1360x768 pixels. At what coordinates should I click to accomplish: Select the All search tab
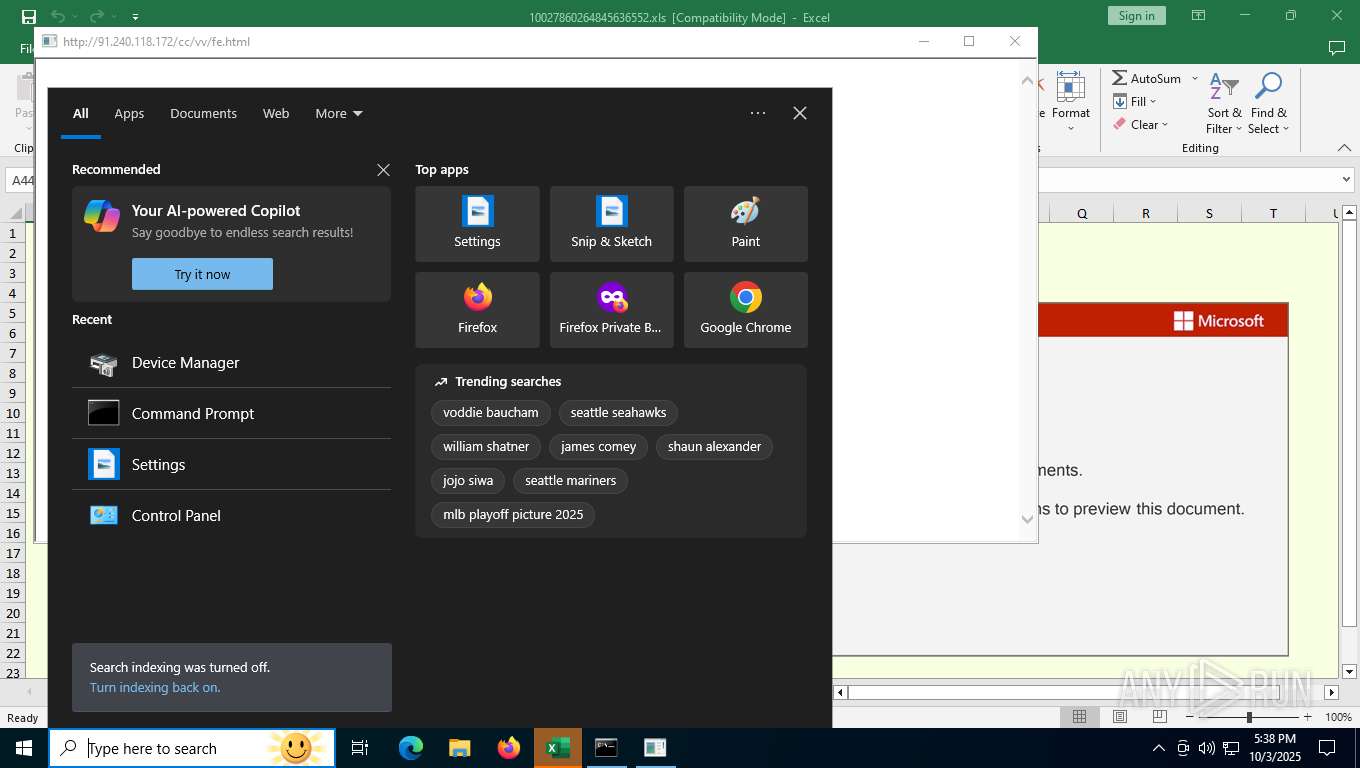tap(81, 113)
